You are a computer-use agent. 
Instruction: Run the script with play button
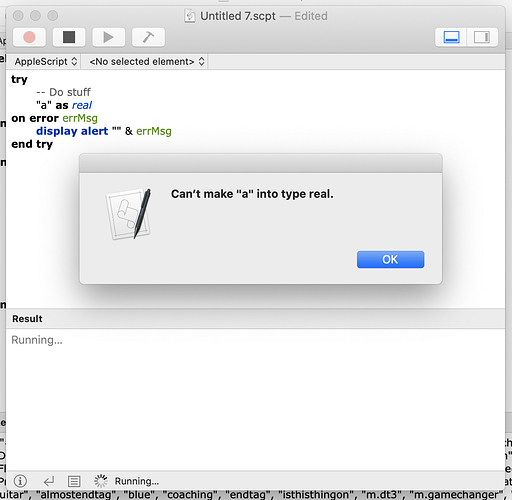pos(109,37)
